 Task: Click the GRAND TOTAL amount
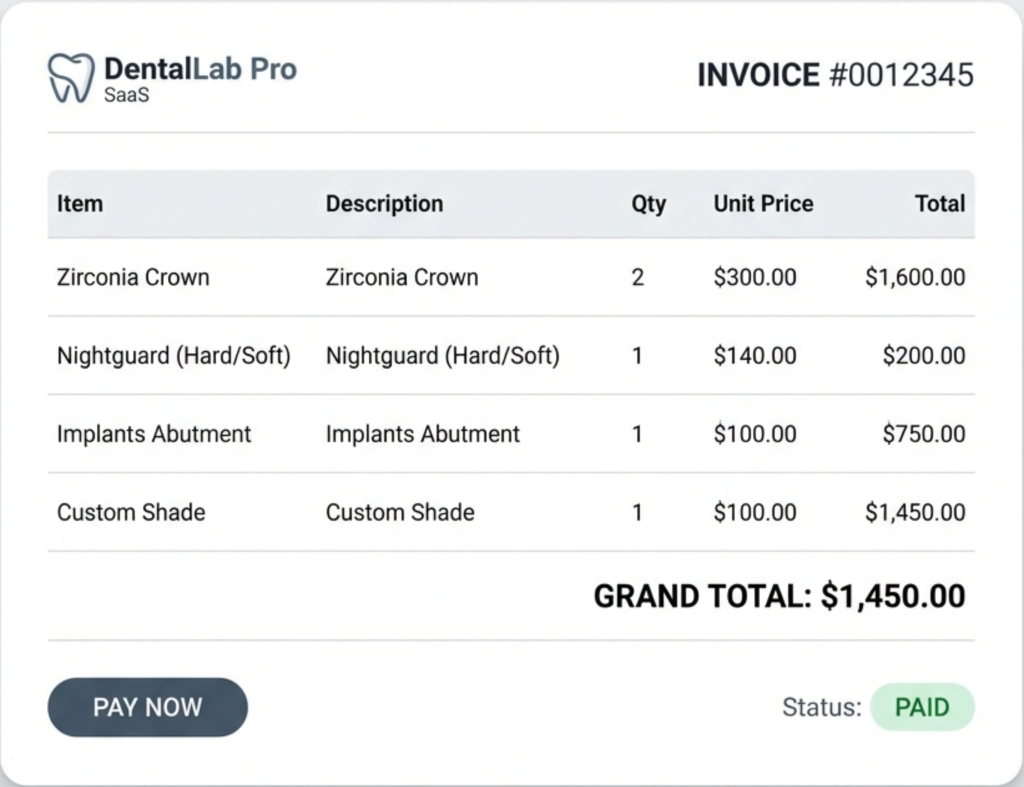[895, 596]
